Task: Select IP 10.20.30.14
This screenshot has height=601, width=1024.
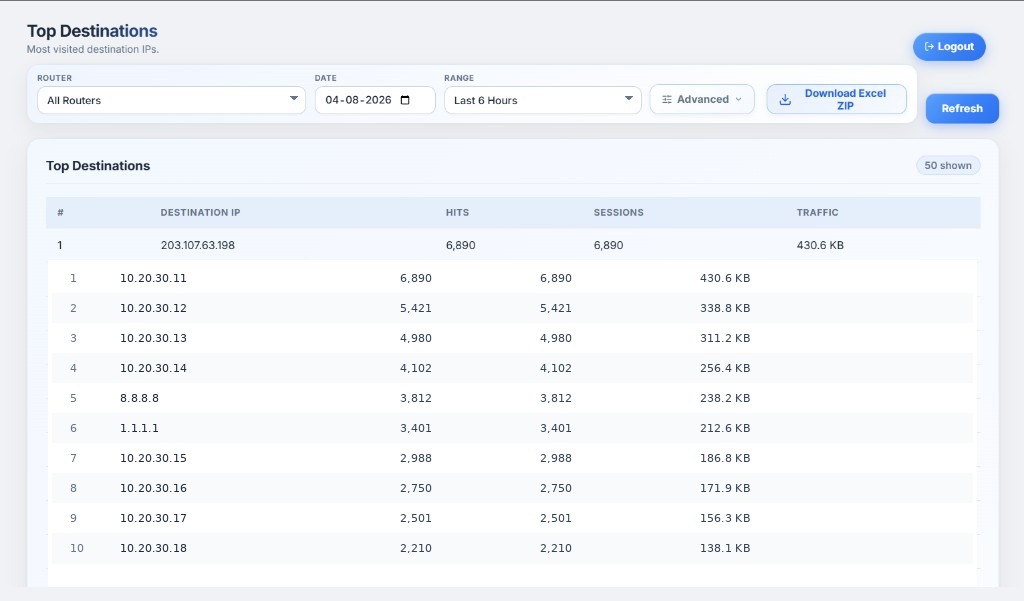Action: click(x=153, y=368)
